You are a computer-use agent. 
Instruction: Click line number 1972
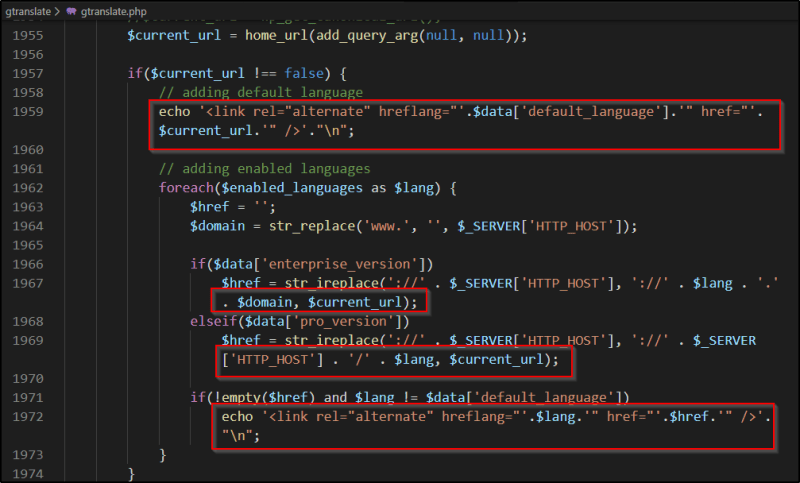point(28,417)
